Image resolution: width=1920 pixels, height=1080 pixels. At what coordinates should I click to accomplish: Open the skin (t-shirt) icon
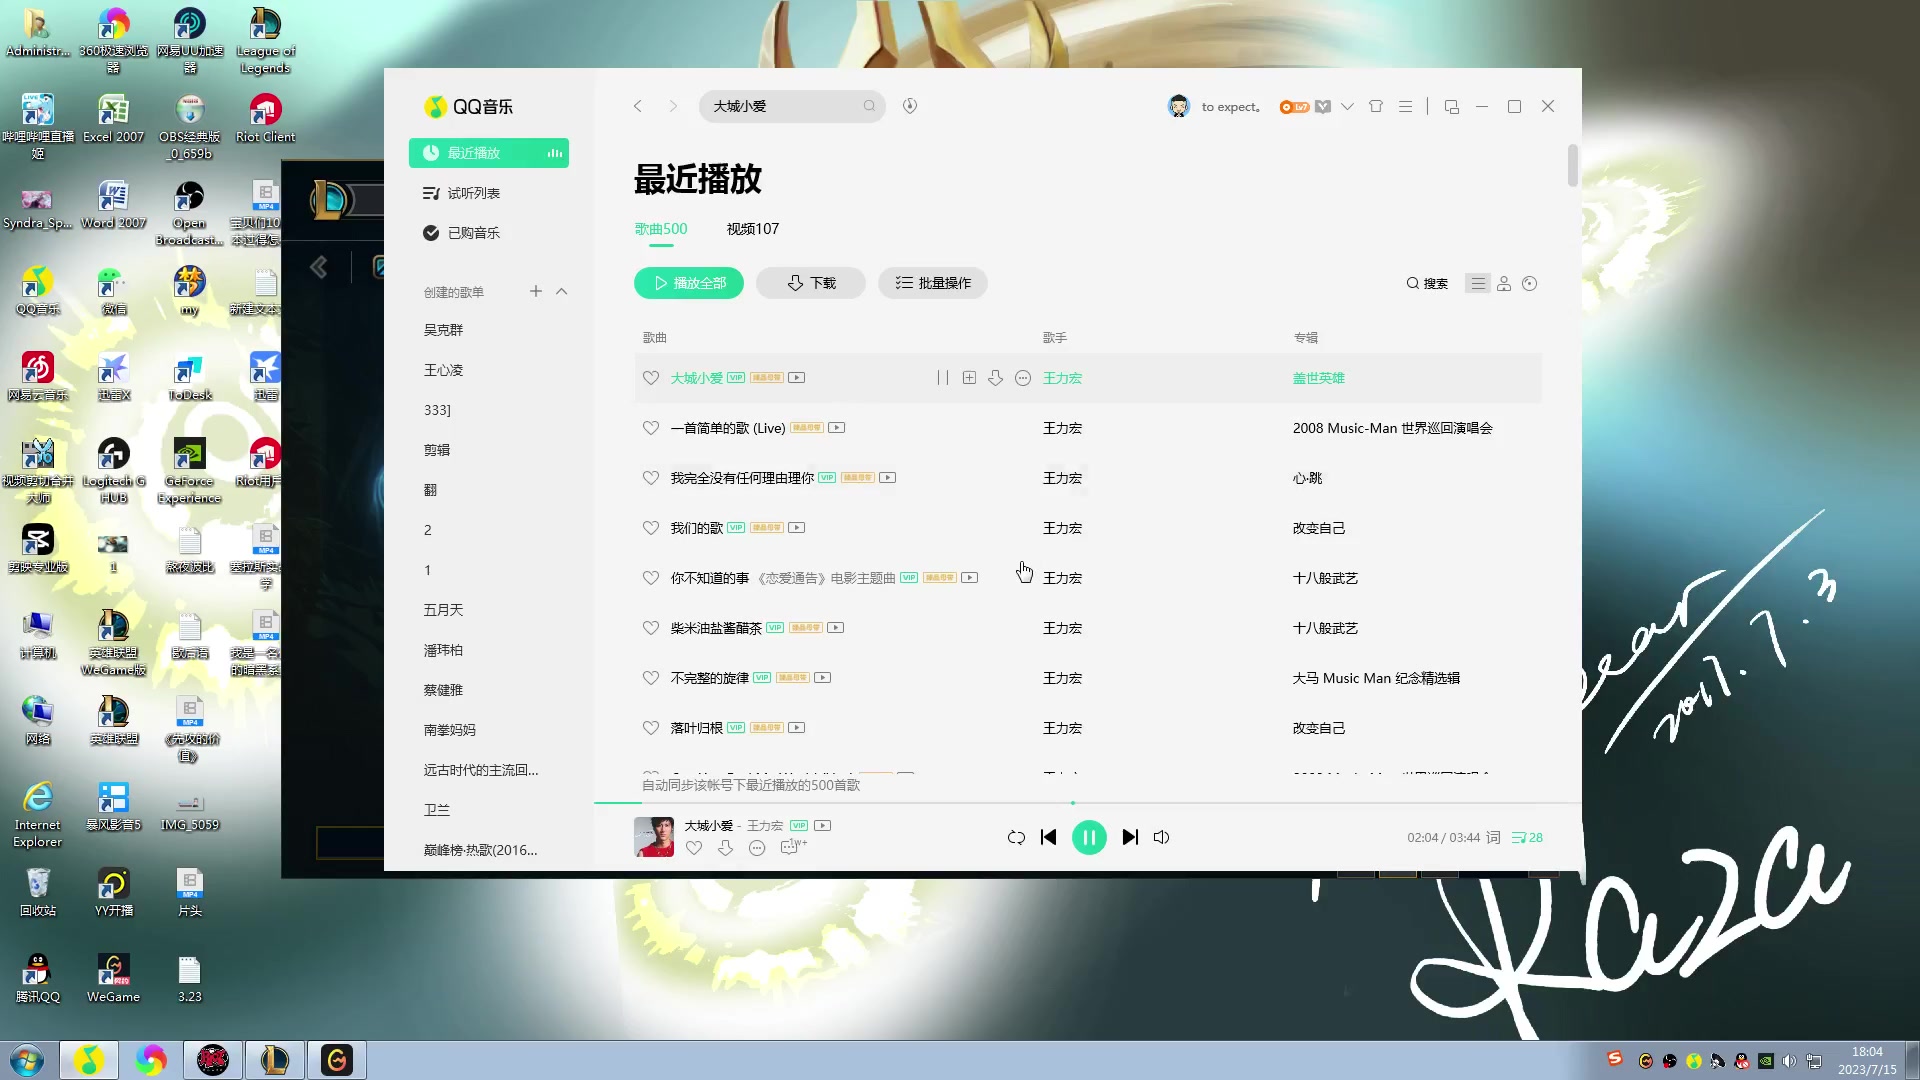click(1376, 106)
